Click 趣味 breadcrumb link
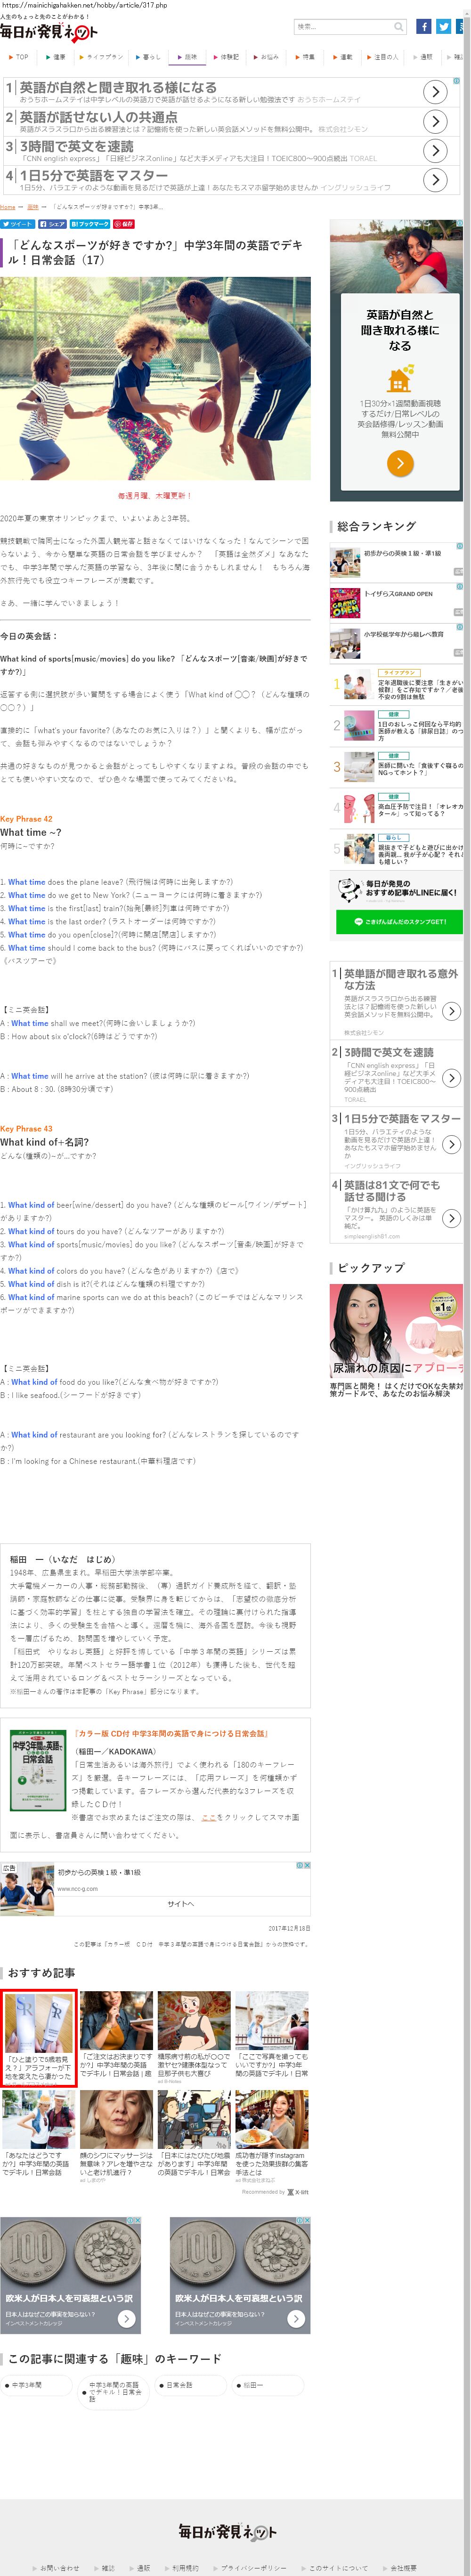471x2576 pixels. click(x=32, y=207)
